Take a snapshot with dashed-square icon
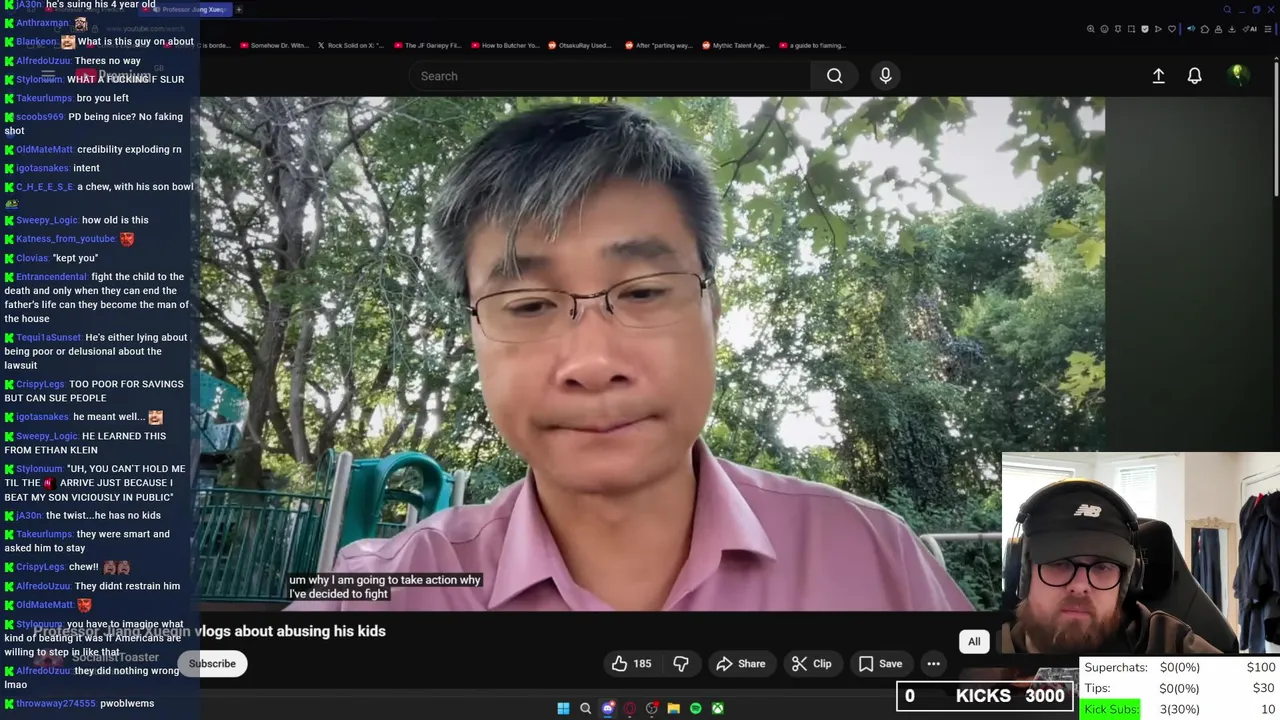This screenshot has height=720, width=1280. point(1131,29)
